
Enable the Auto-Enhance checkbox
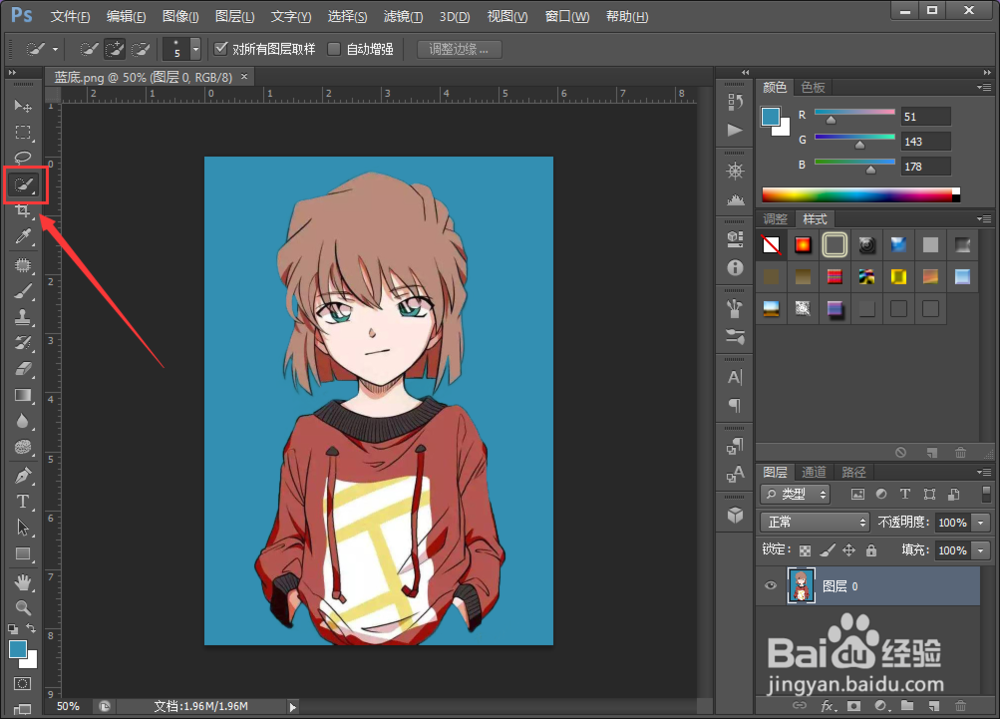pyautogui.click(x=334, y=49)
